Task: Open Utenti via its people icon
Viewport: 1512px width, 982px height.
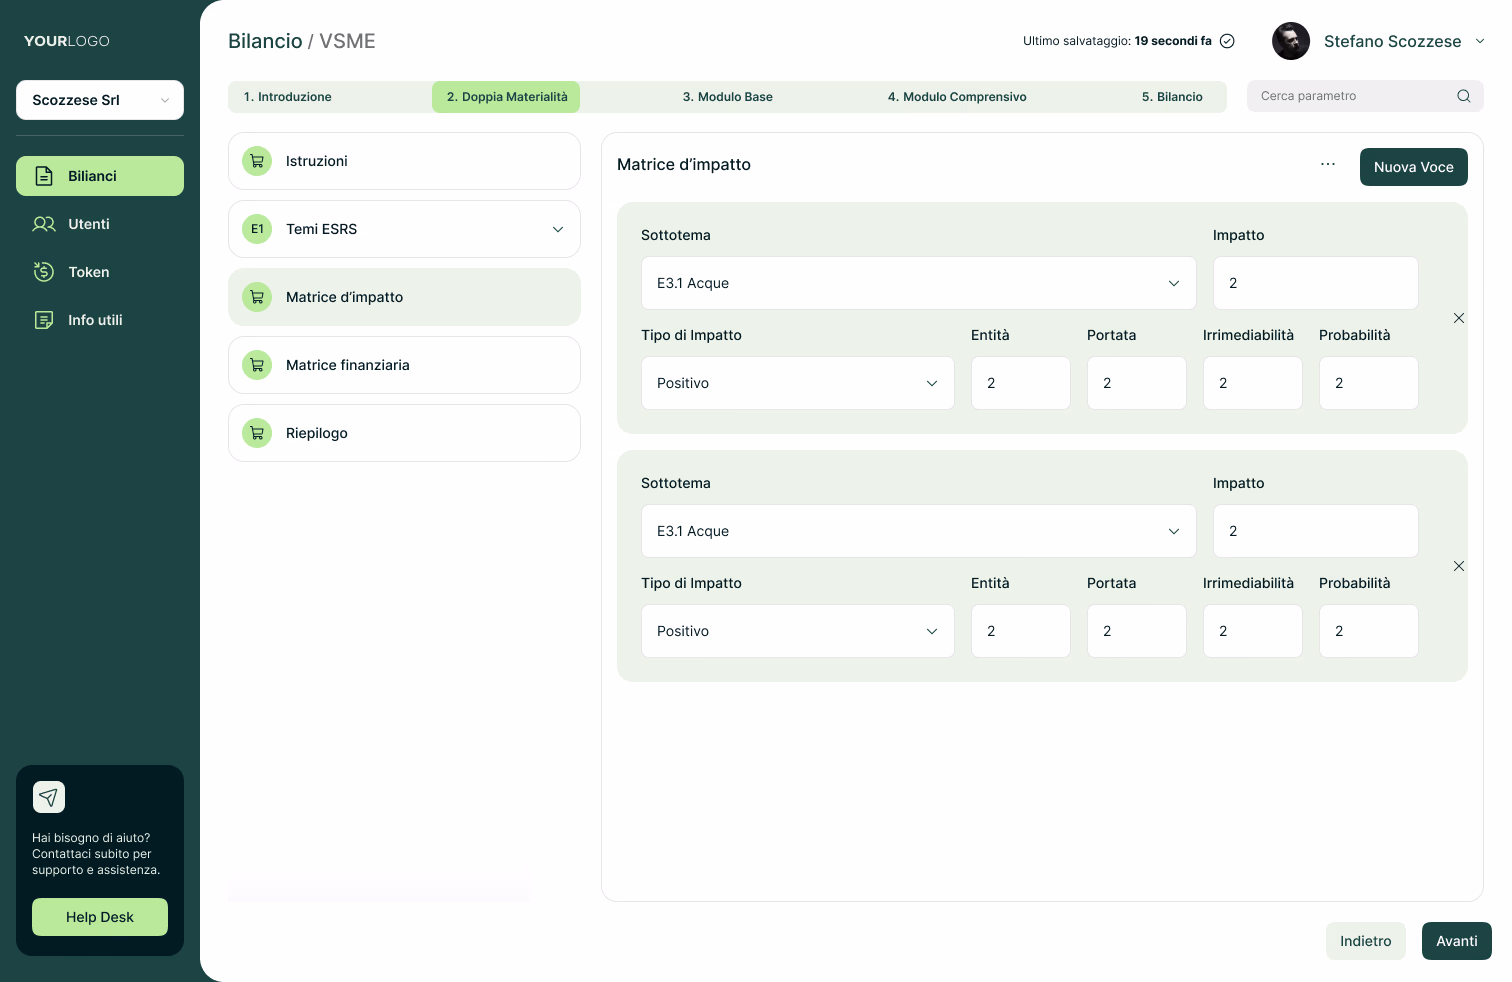Action: point(44,224)
